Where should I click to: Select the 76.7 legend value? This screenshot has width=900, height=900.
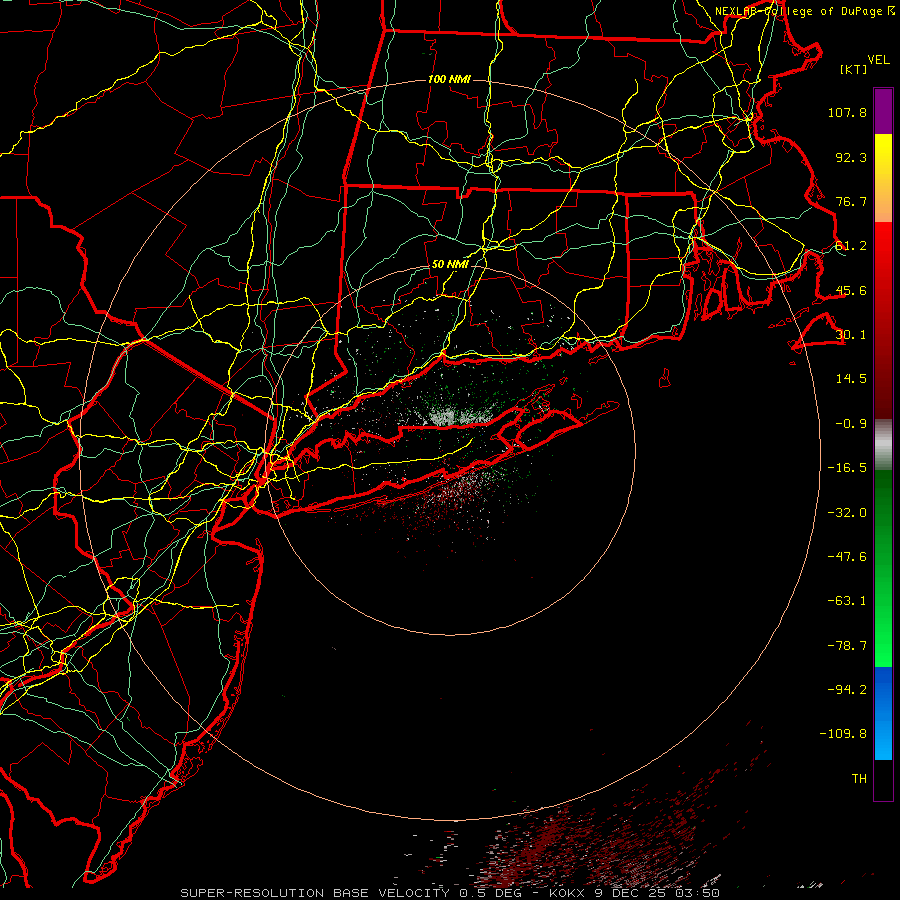(x=851, y=201)
